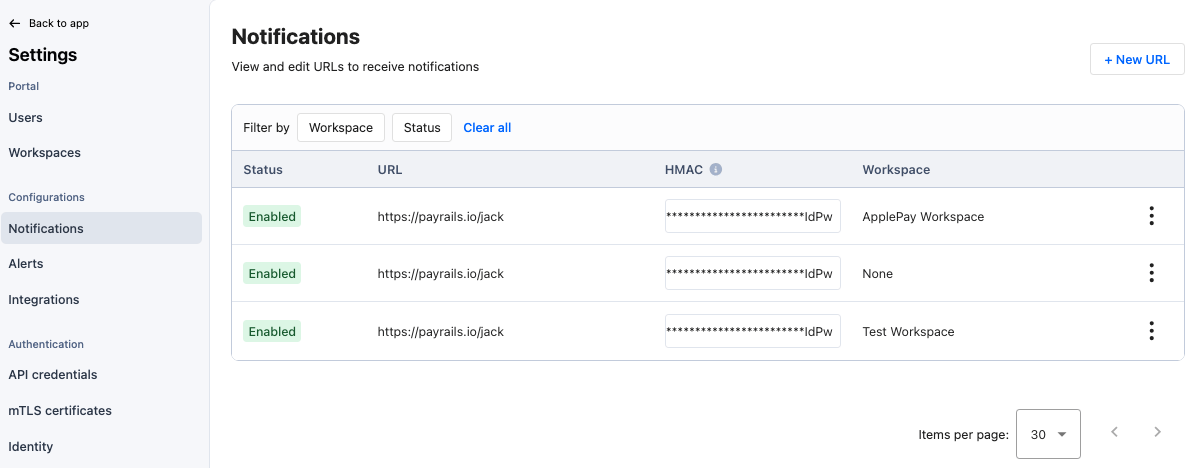Click HMAC field in ApplePay Workspace row

coord(753,216)
